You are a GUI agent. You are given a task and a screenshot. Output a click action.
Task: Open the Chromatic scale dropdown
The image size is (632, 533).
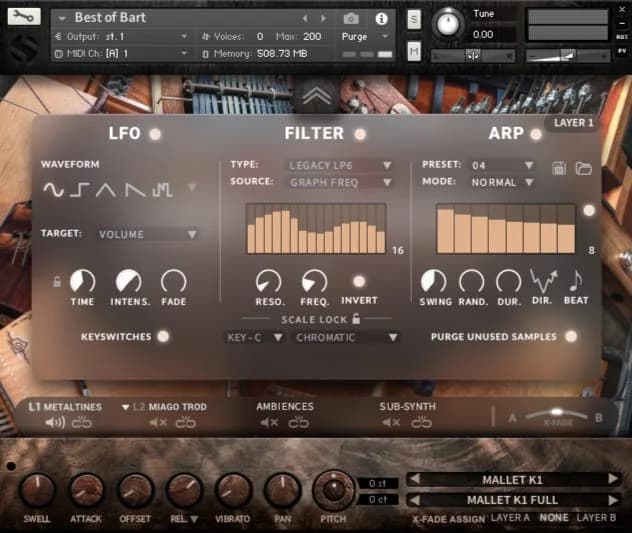point(347,338)
